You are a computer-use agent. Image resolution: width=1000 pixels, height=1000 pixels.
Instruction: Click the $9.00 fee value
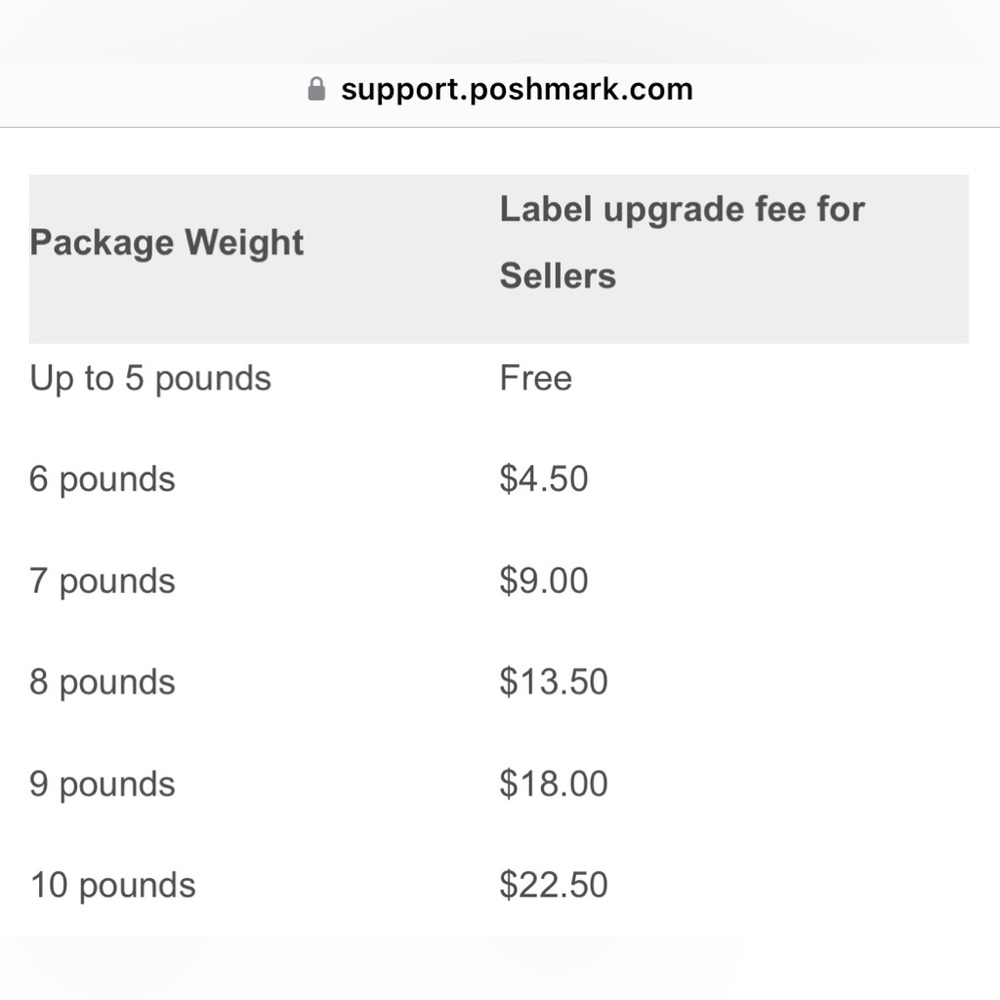(543, 580)
